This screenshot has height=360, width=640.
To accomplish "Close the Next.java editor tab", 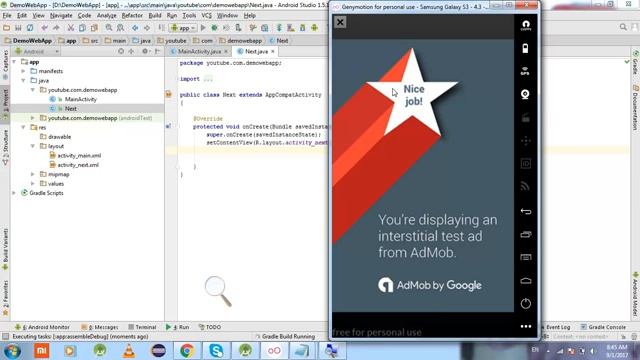I will (x=273, y=51).
